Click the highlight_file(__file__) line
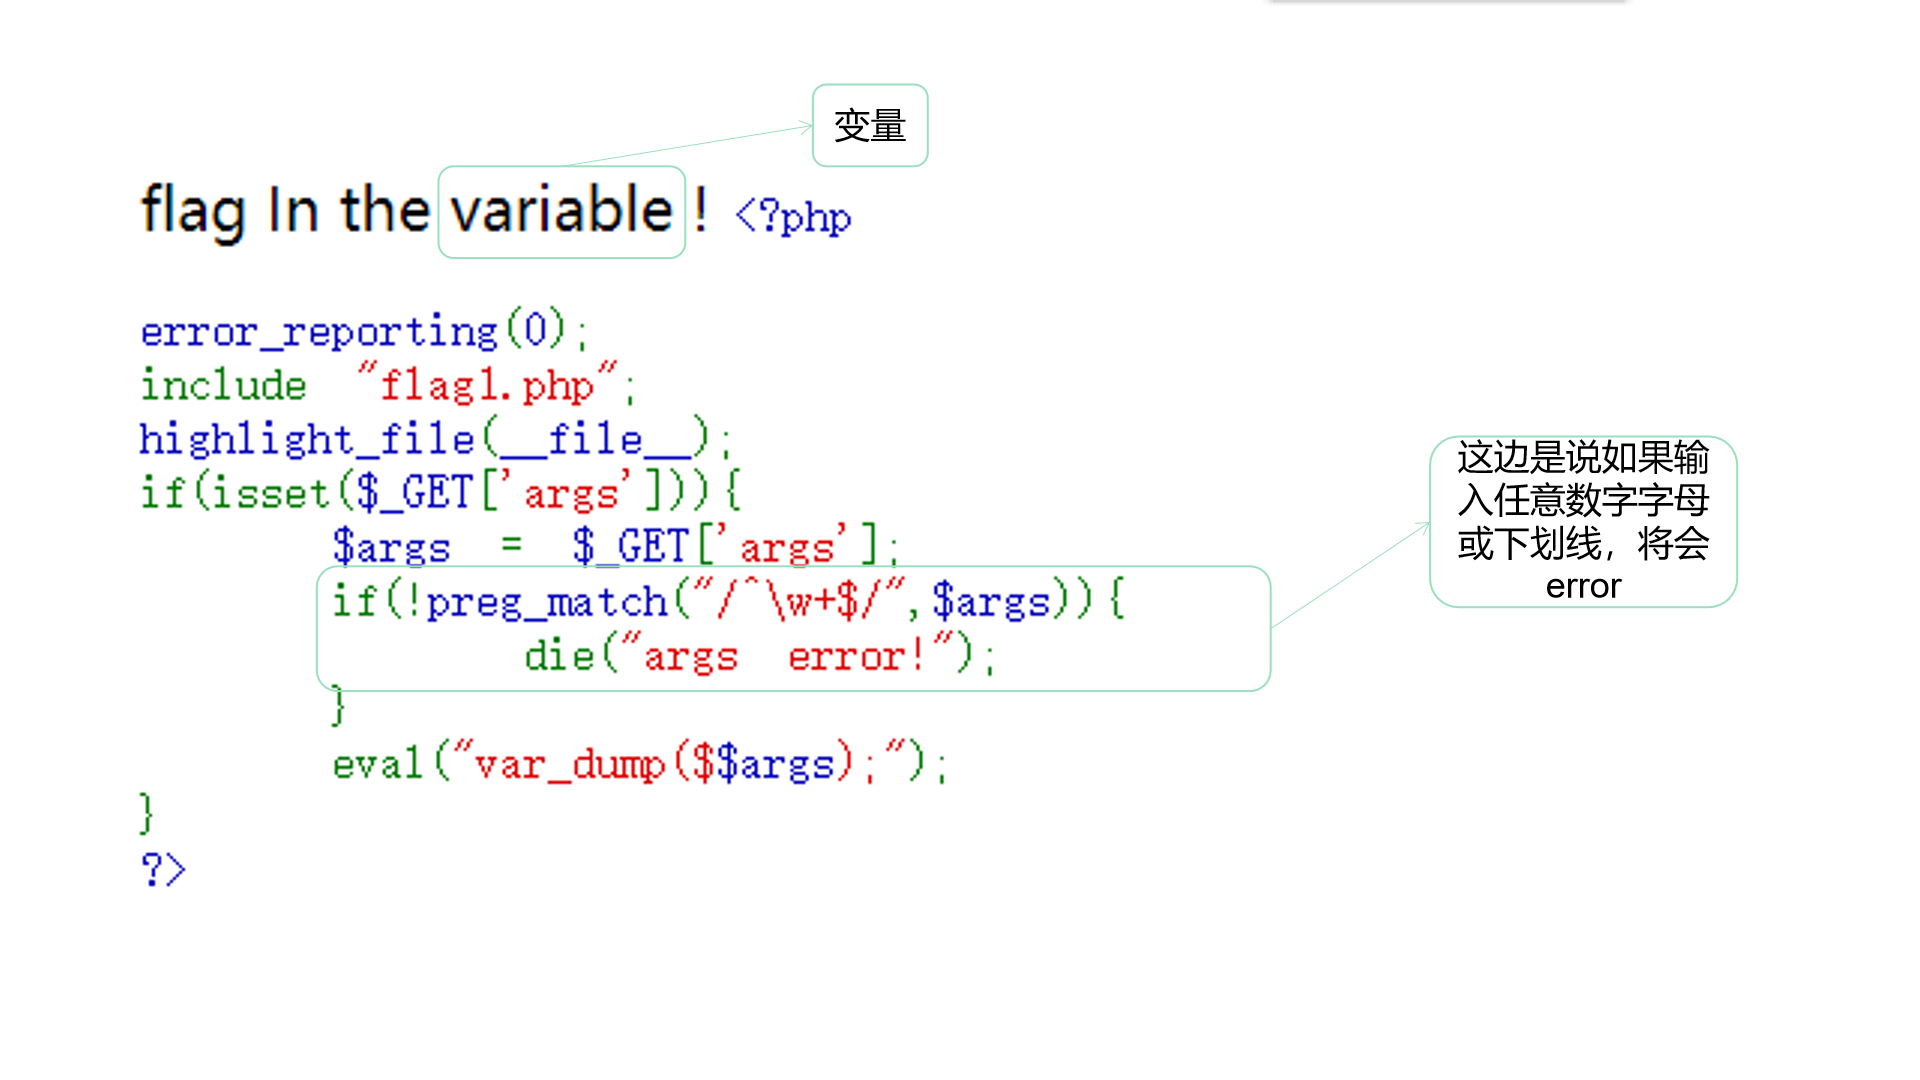Image resolution: width=1920 pixels, height=1080 pixels. coord(434,439)
